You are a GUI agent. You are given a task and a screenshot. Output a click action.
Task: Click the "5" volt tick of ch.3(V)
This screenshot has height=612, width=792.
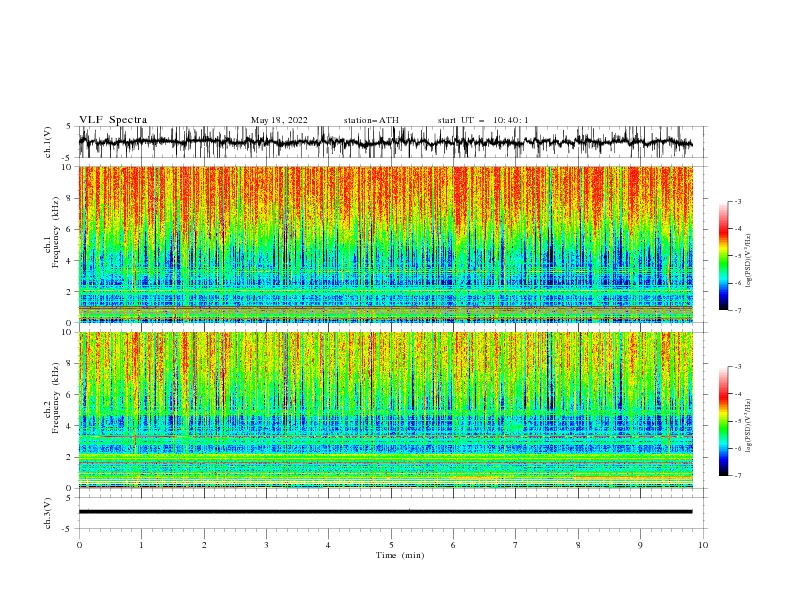(x=69, y=498)
